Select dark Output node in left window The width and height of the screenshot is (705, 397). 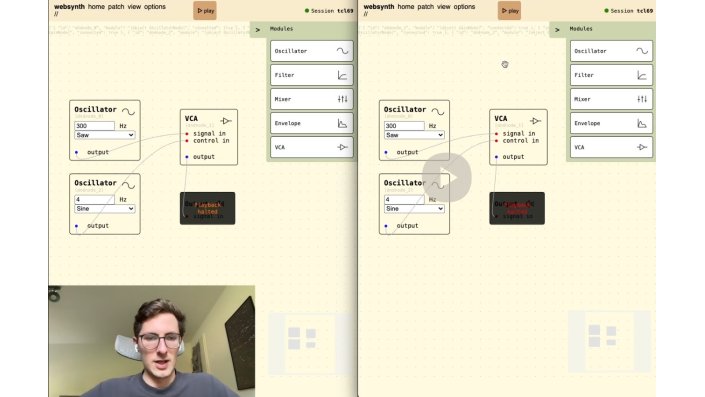(207, 208)
